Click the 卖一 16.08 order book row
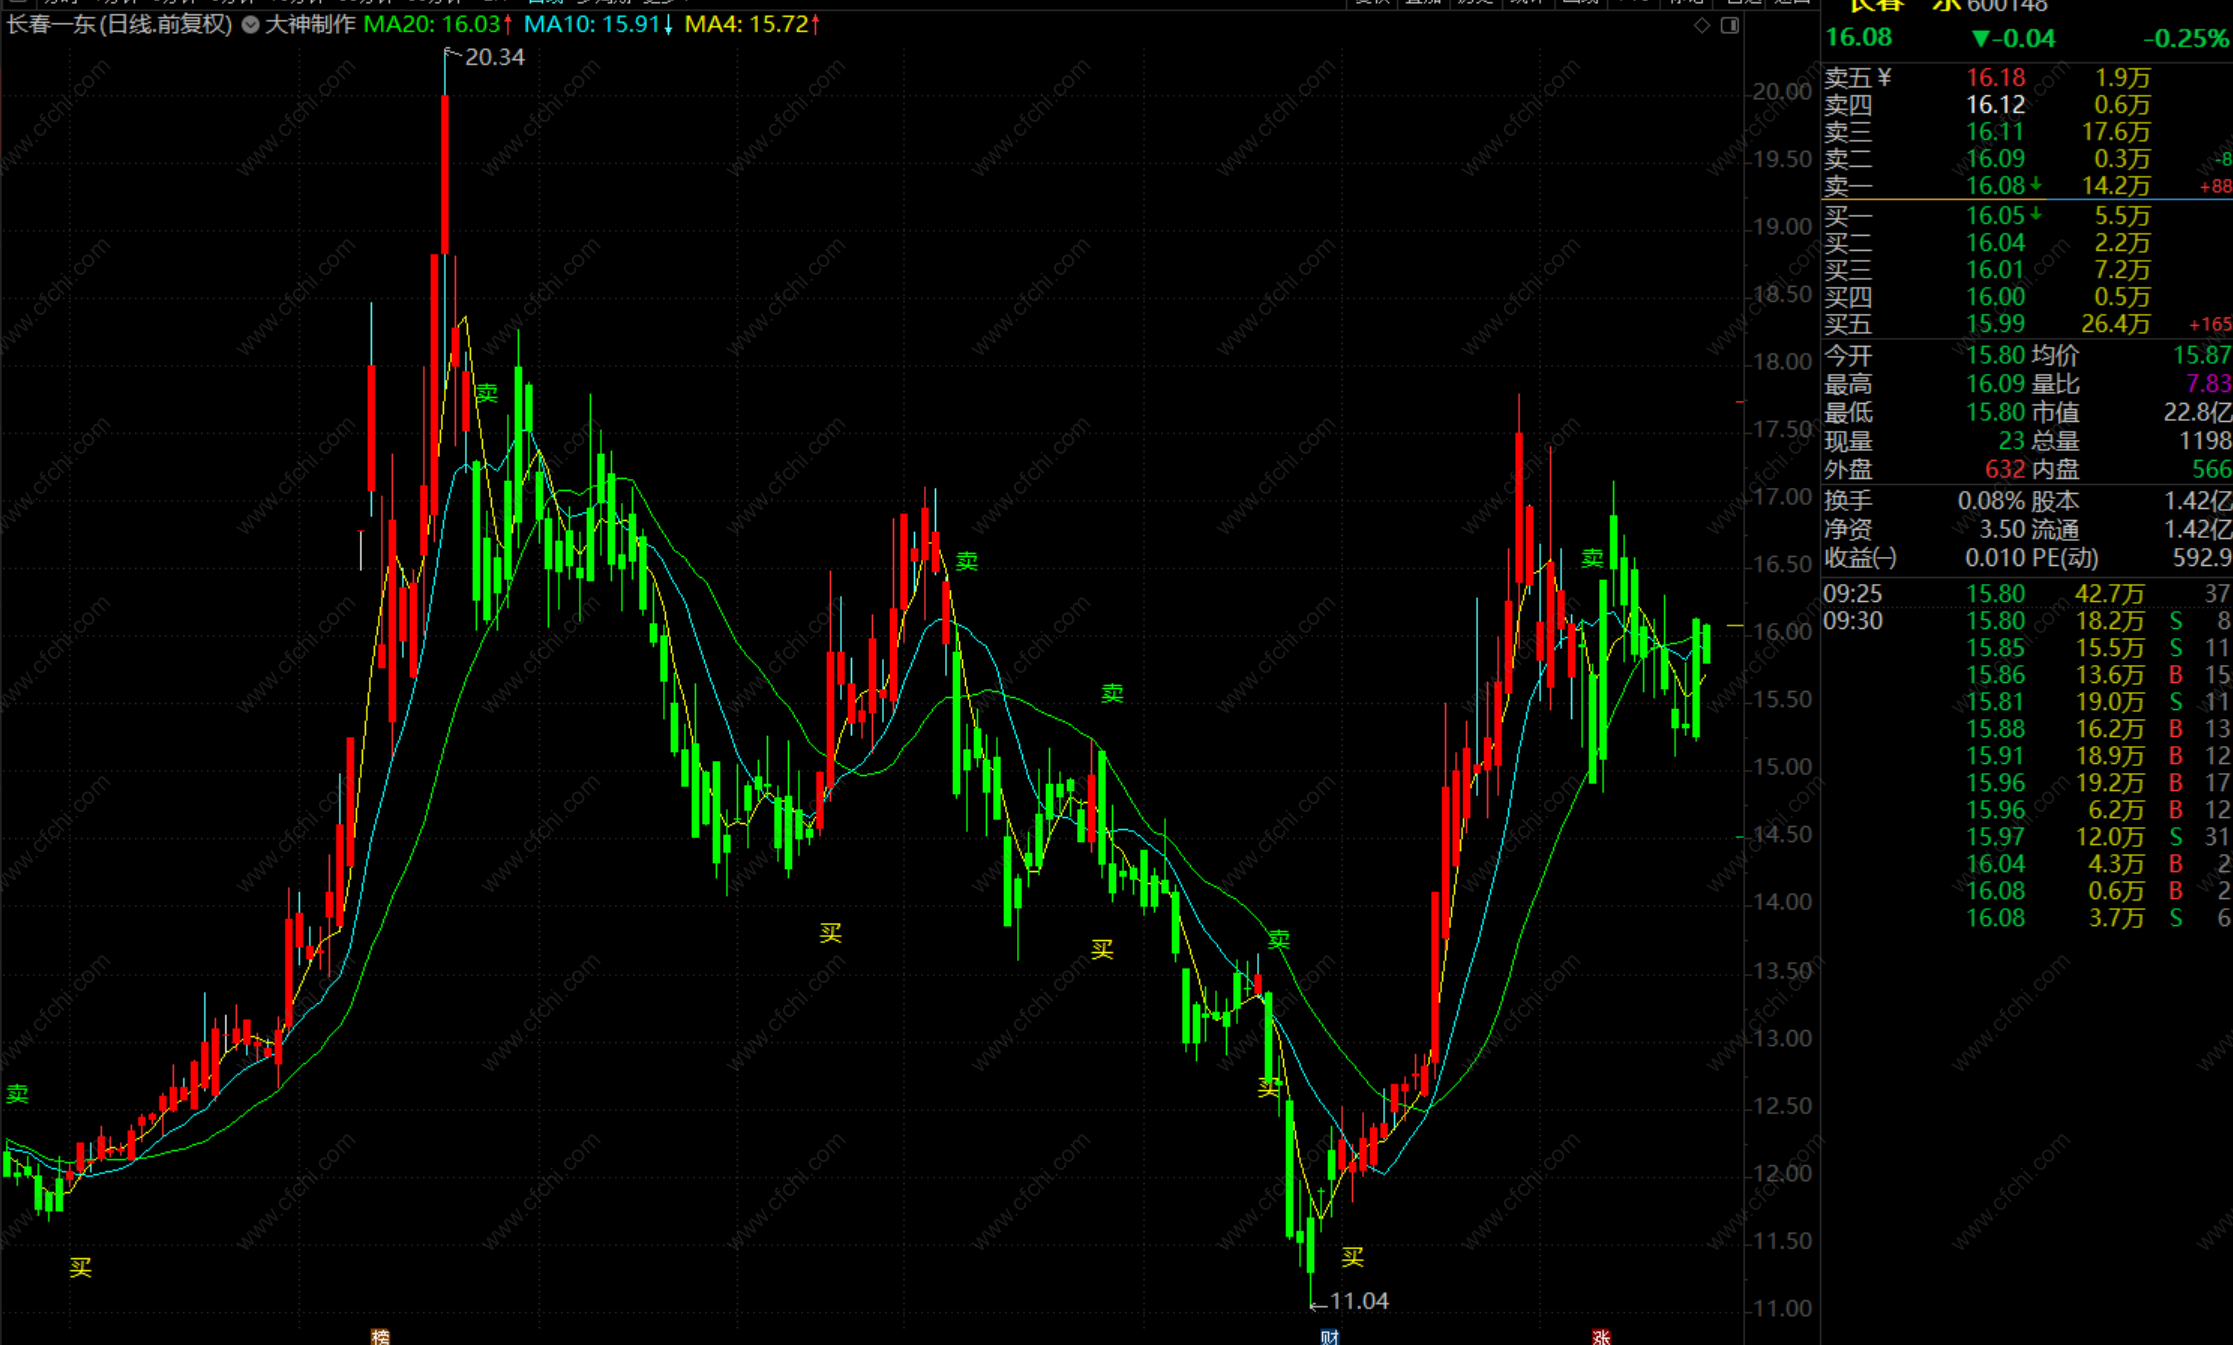The height and width of the screenshot is (1345, 2233). tap(1995, 186)
